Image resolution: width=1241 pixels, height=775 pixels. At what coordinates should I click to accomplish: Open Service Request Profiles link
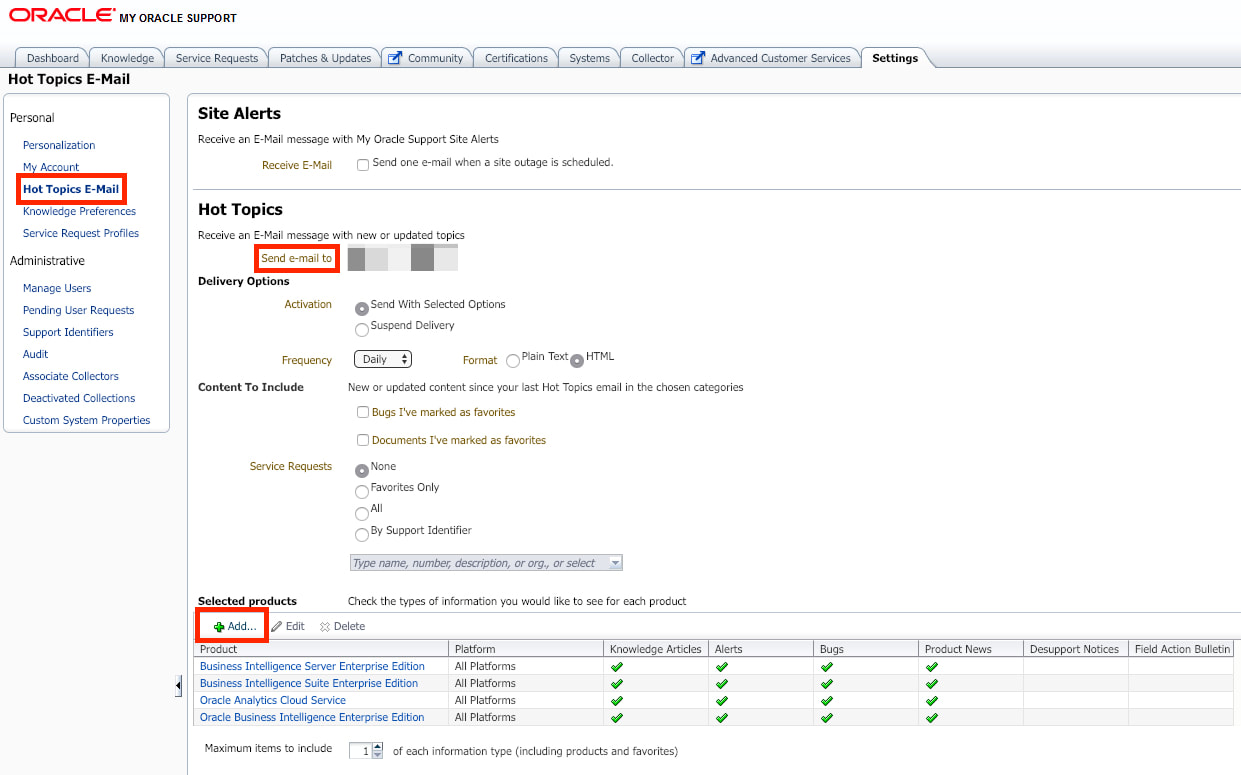(81, 233)
